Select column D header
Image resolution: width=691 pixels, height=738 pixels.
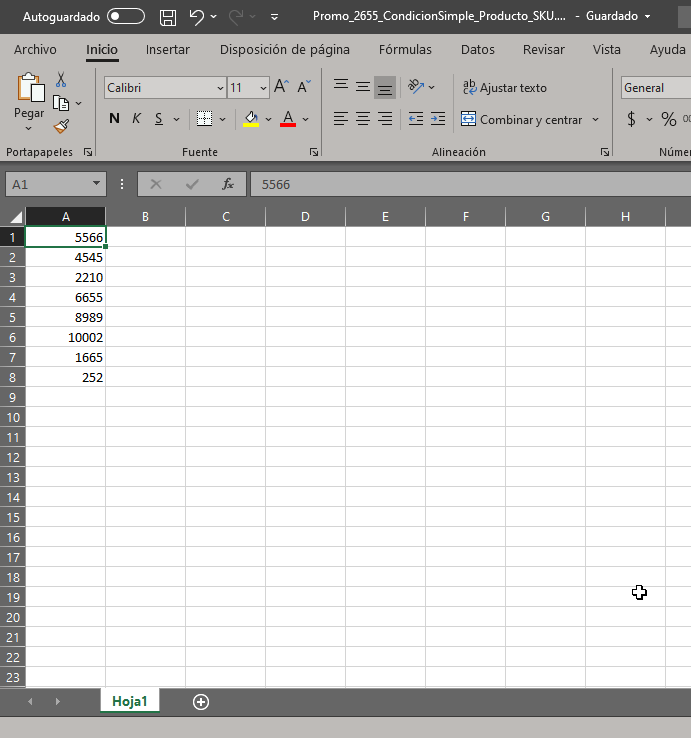[305, 217]
